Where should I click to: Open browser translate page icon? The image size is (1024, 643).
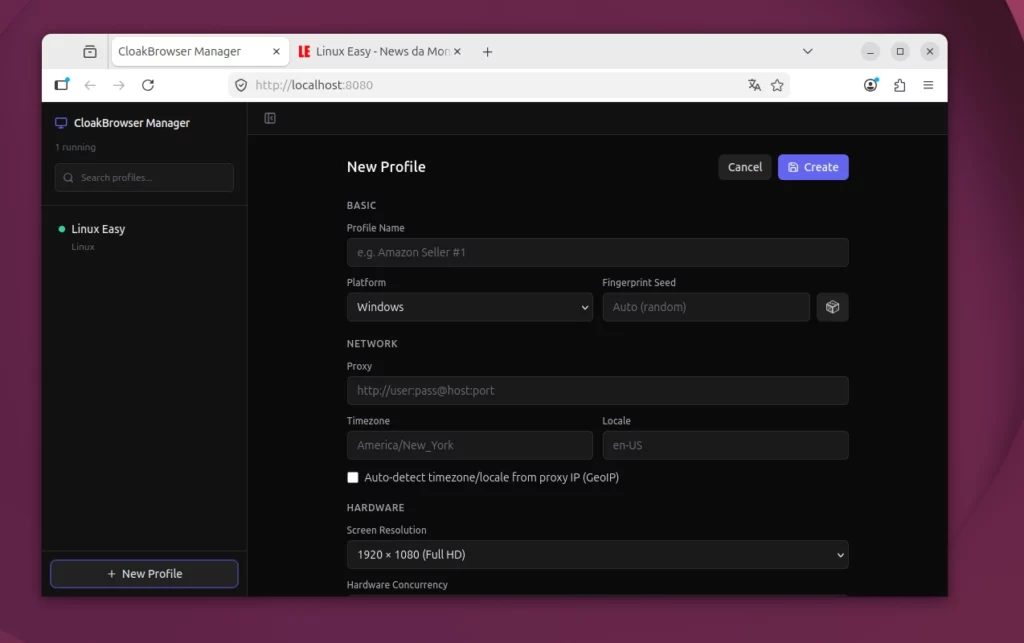coord(754,85)
